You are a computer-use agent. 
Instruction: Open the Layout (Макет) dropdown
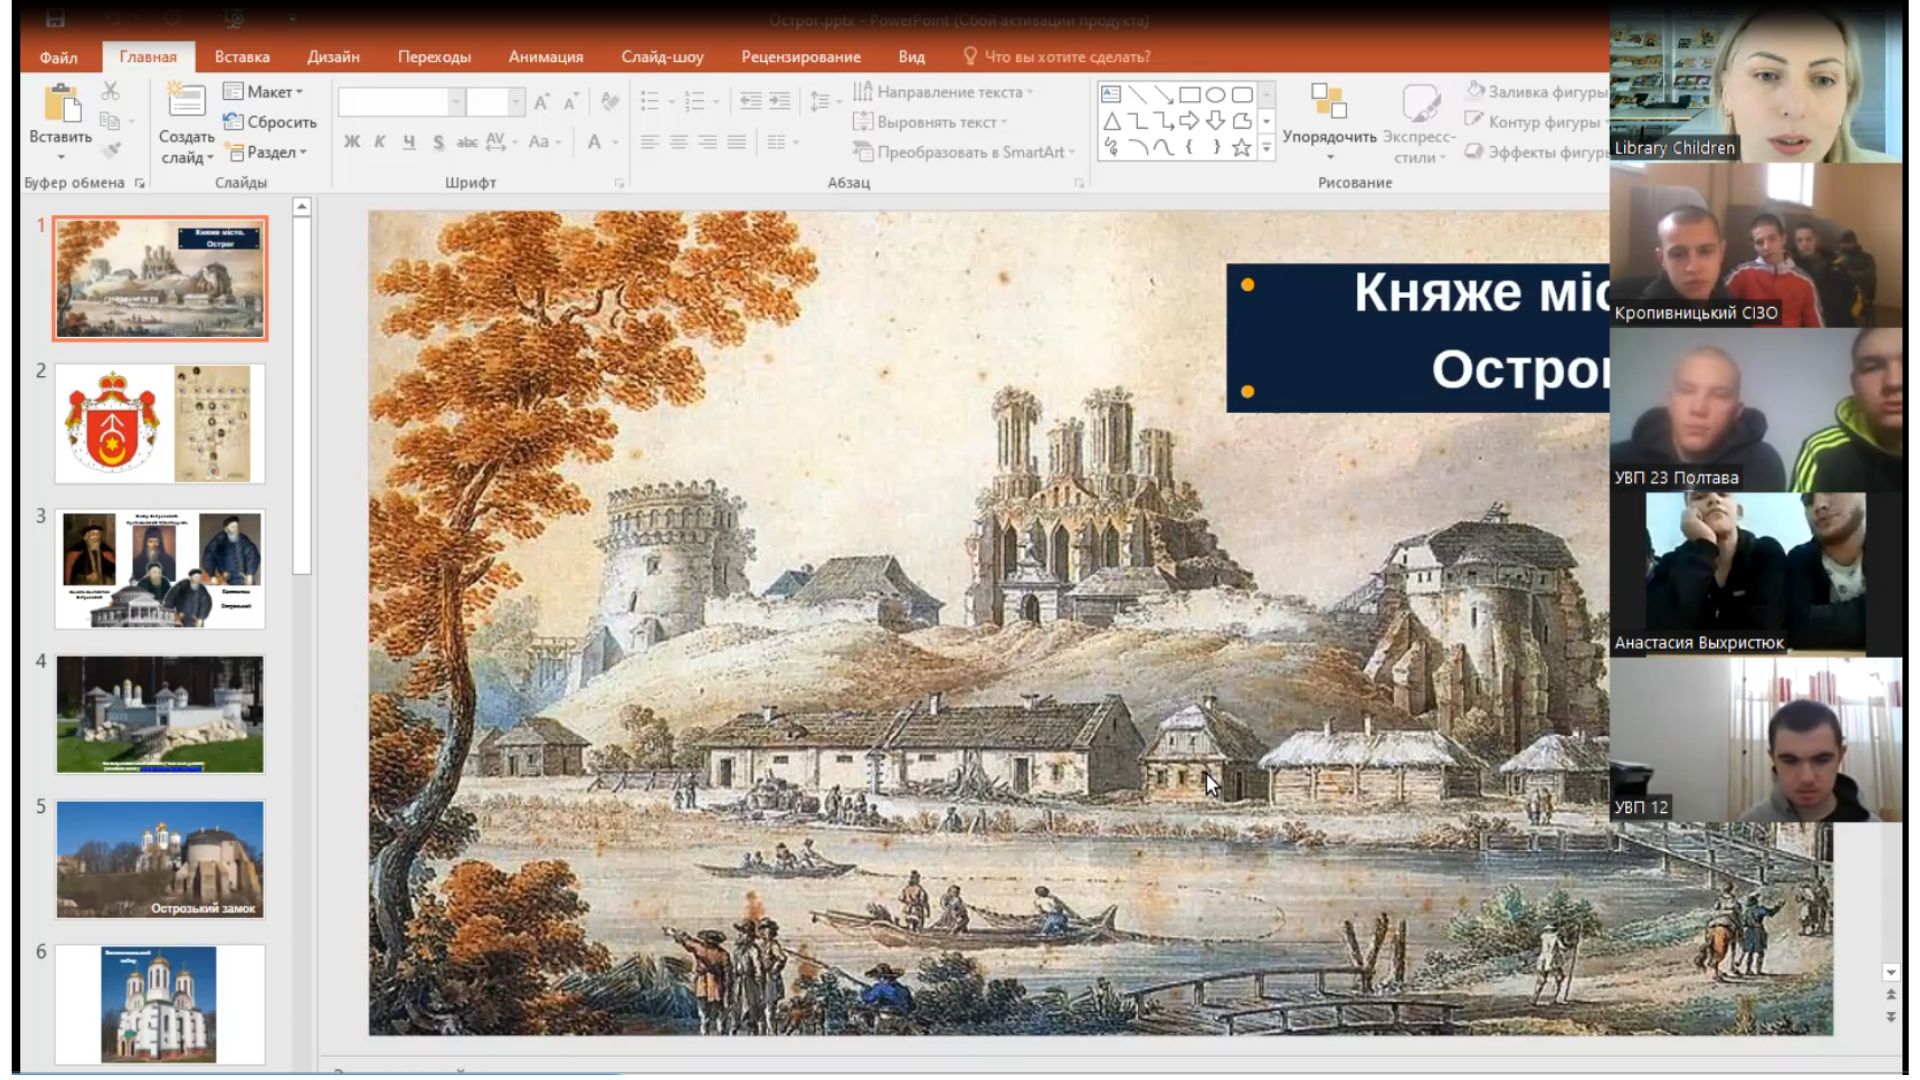coord(263,92)
